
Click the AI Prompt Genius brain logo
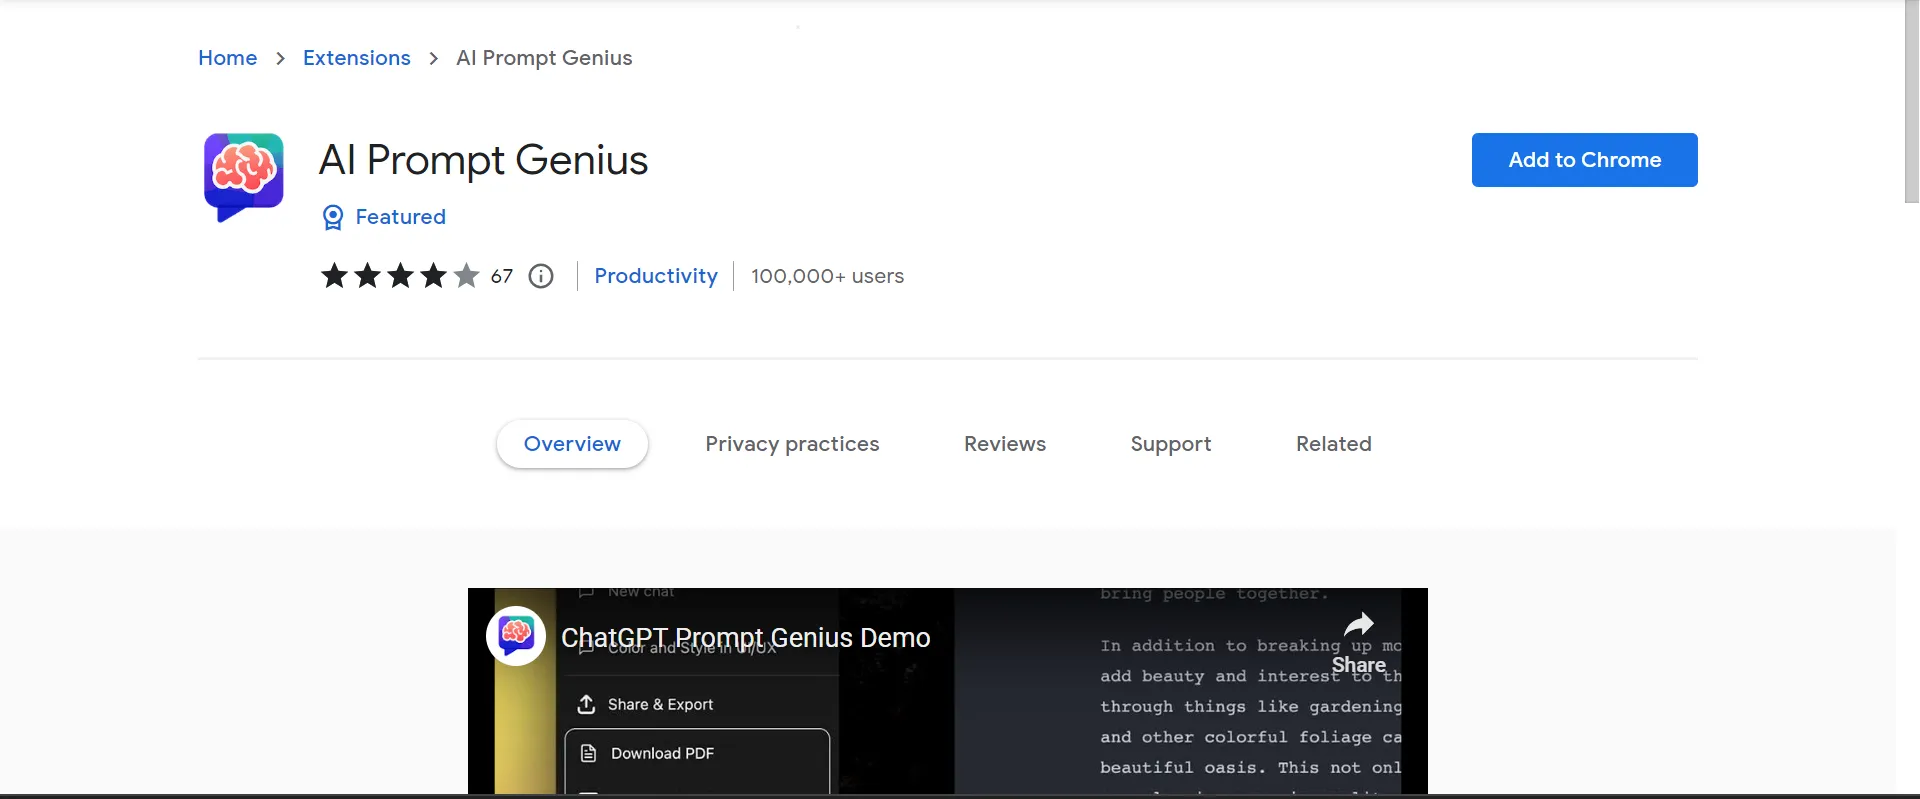click(244, 177)
